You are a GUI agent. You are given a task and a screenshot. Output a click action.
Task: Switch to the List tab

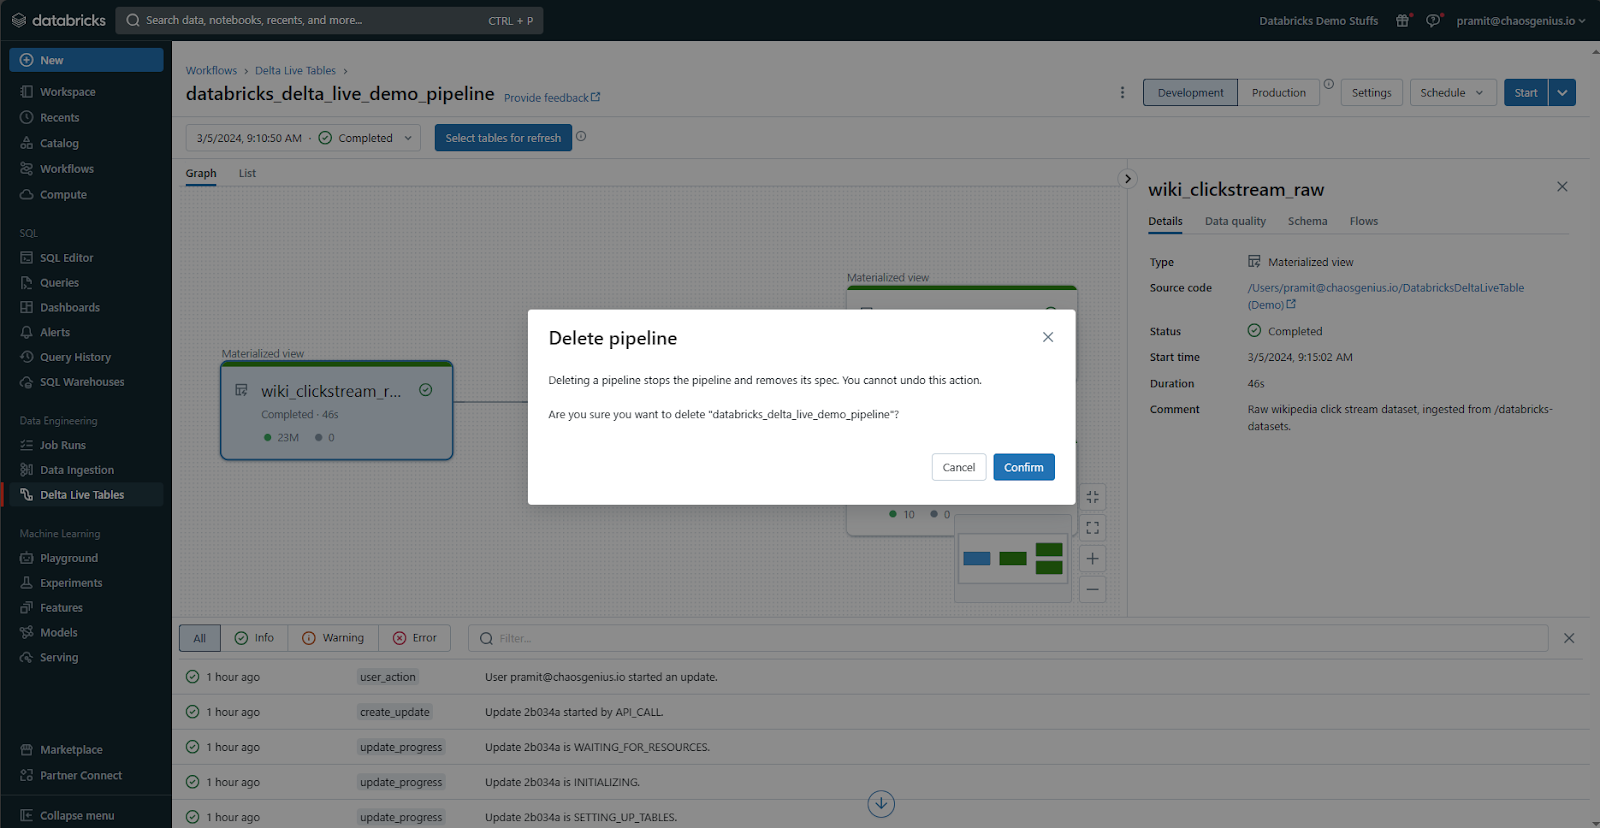tap(247, 173)
